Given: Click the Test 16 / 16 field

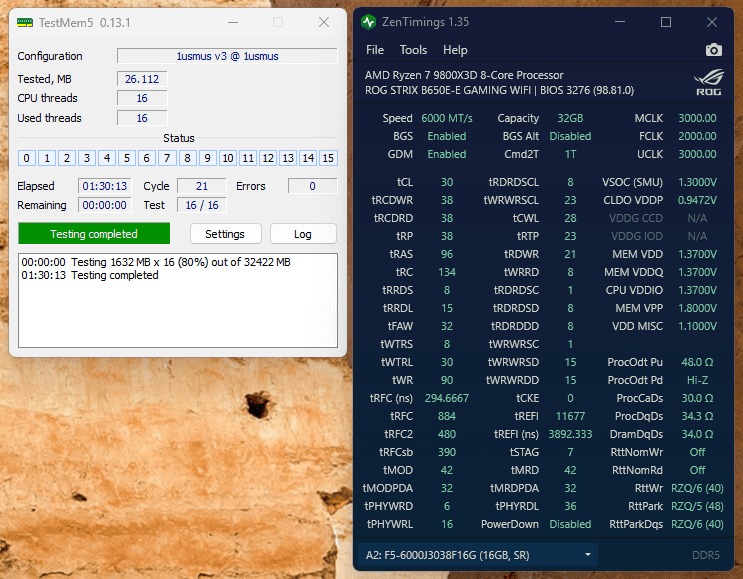Looking at the screenshot, I should pos(202,205).
